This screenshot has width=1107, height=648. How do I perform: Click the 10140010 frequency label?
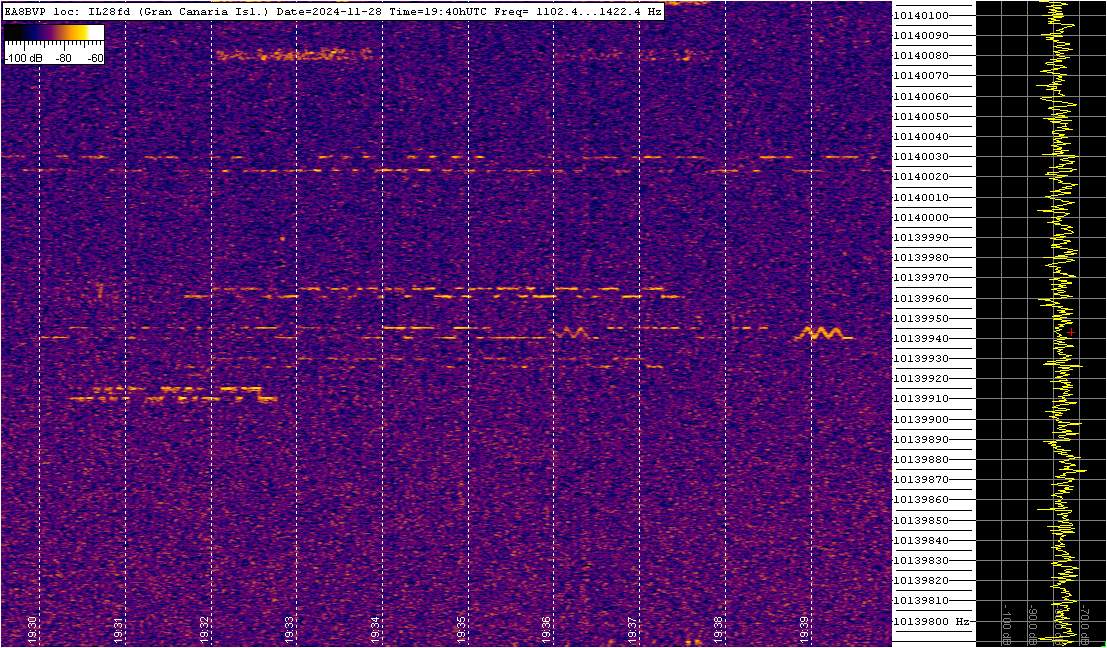tap(921, 198)
